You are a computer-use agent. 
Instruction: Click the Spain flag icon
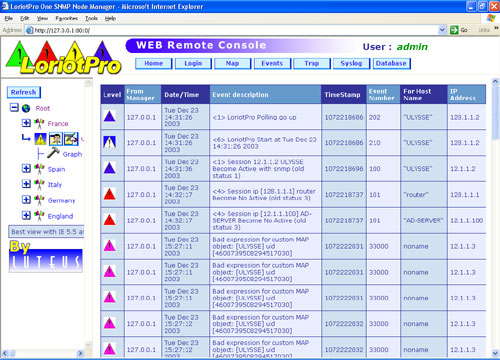39,169
